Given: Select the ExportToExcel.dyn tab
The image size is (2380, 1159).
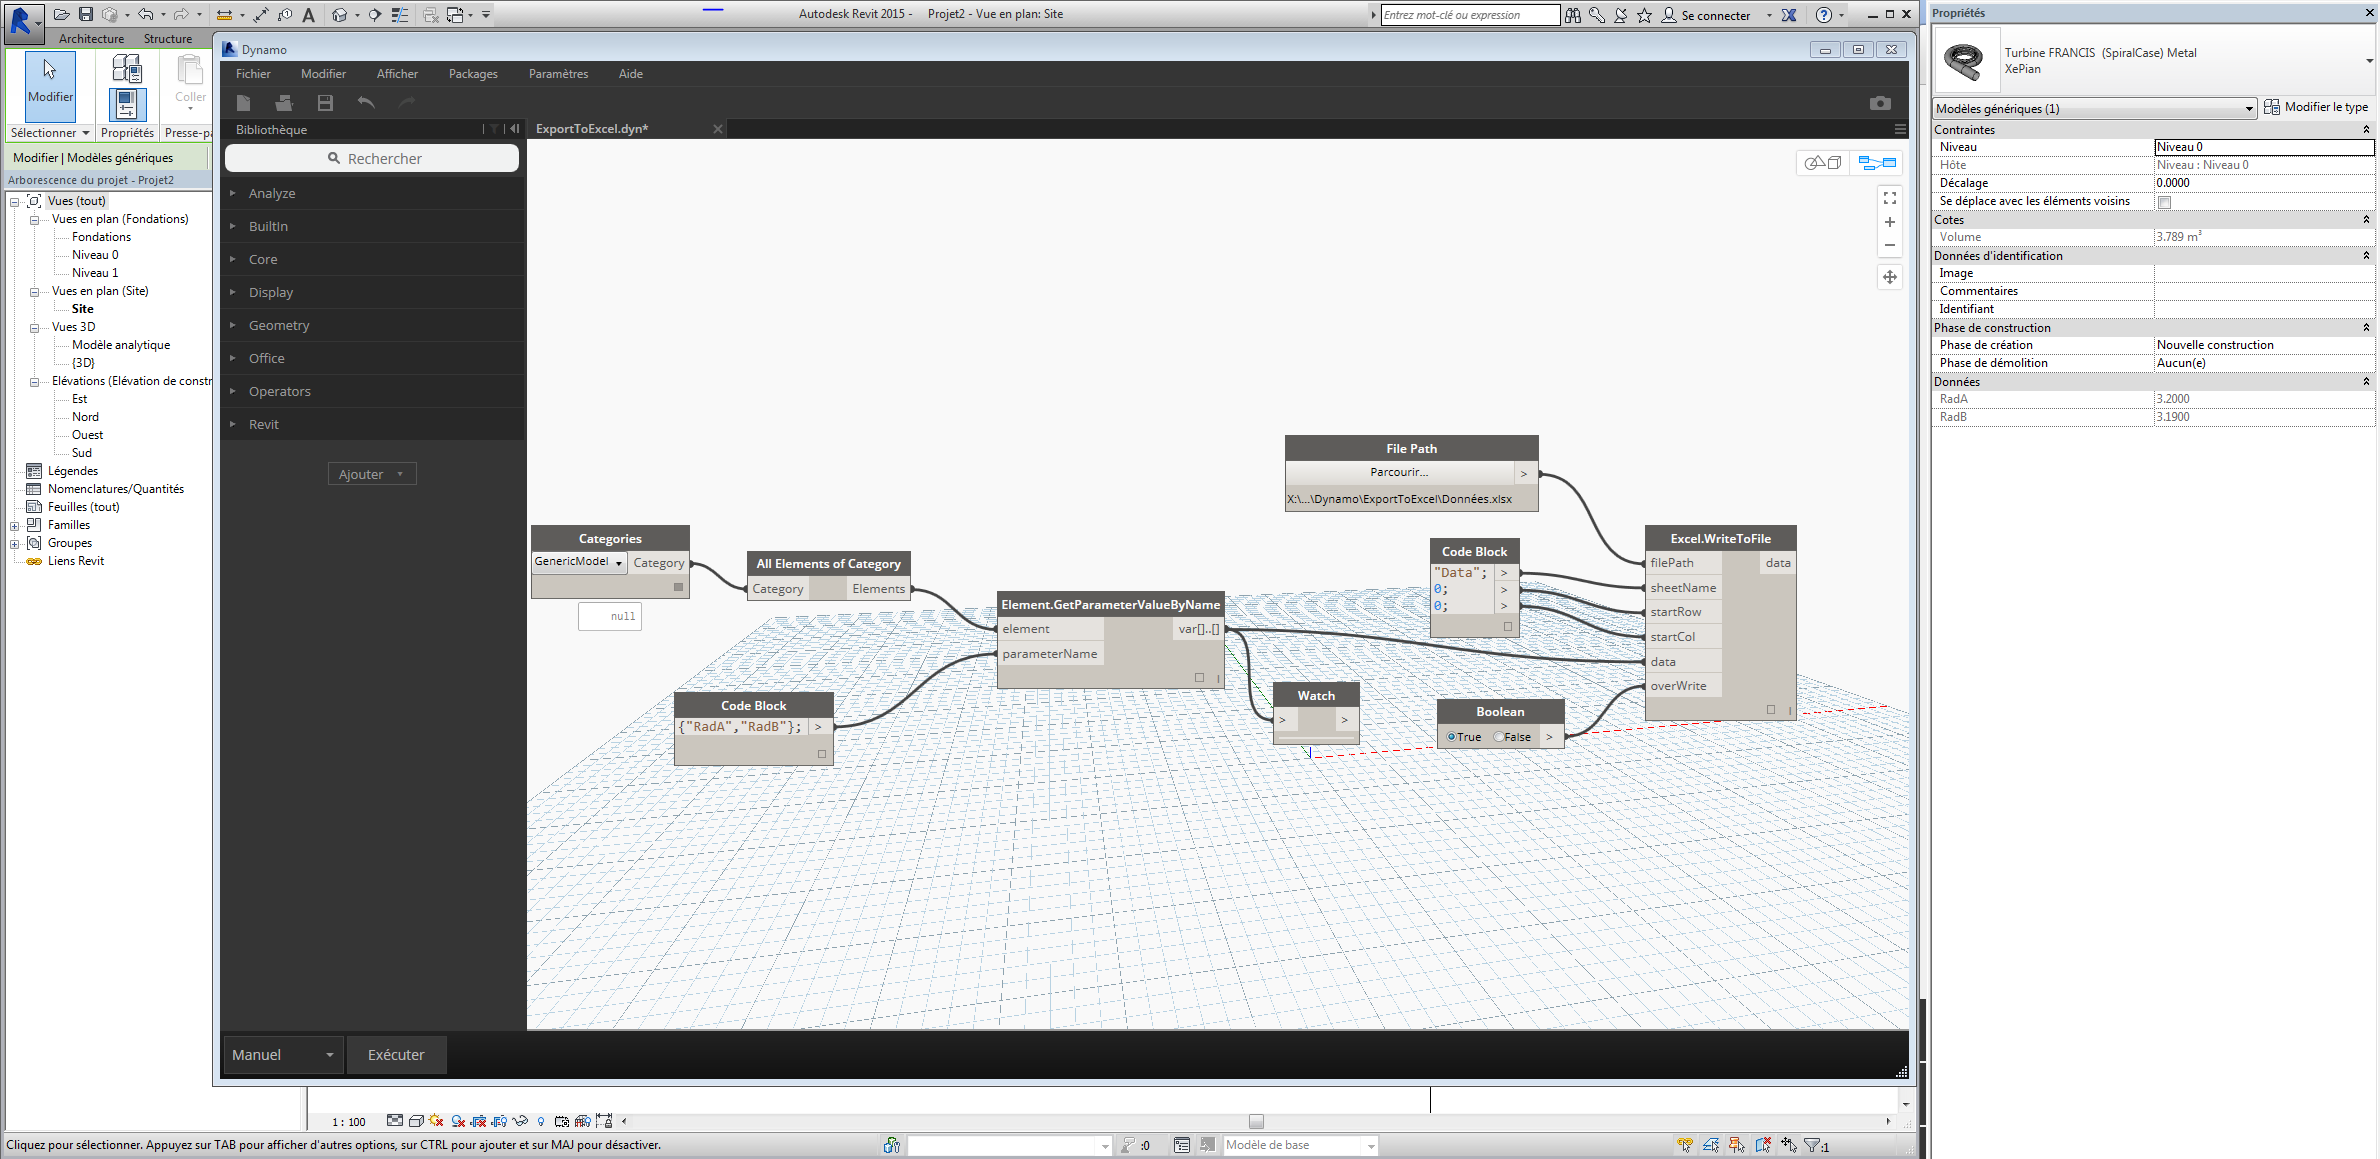Looking at the screenshot, I should [592, 129].
